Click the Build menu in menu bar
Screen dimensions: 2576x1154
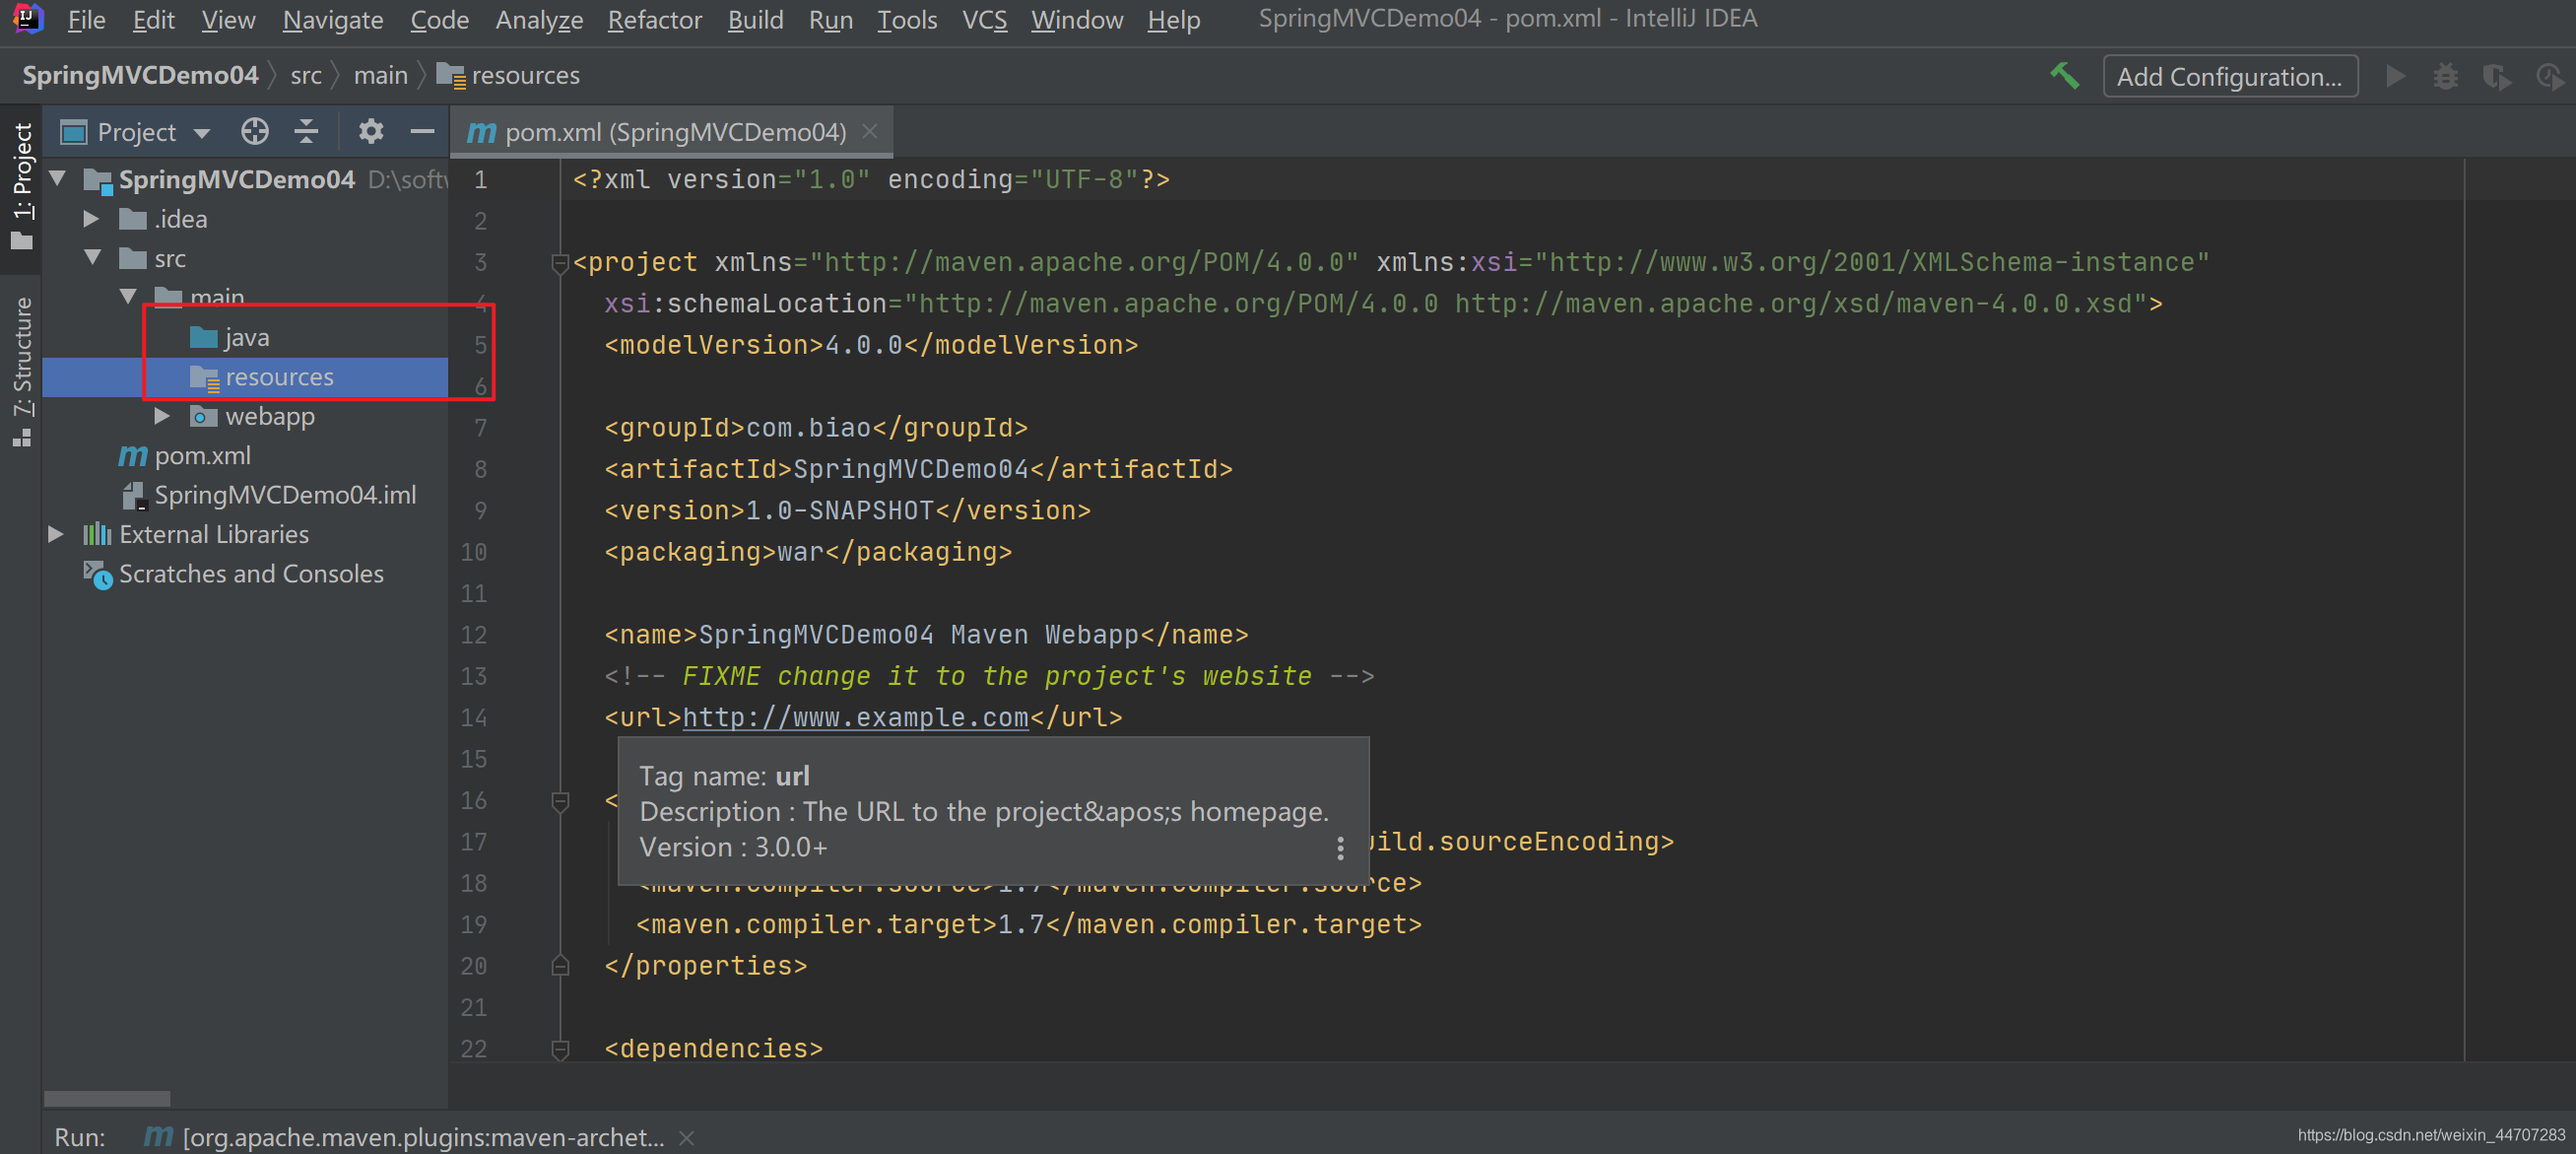(754, 18)
